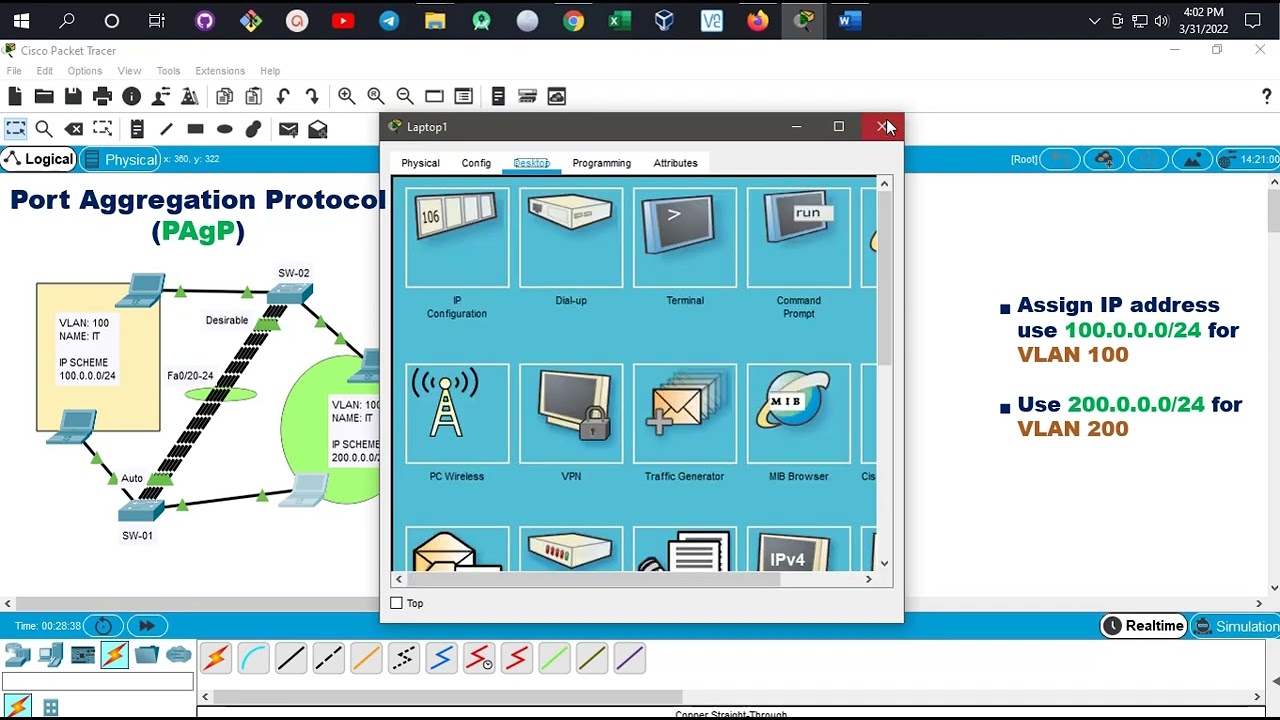Open the Tools menu

168,71
